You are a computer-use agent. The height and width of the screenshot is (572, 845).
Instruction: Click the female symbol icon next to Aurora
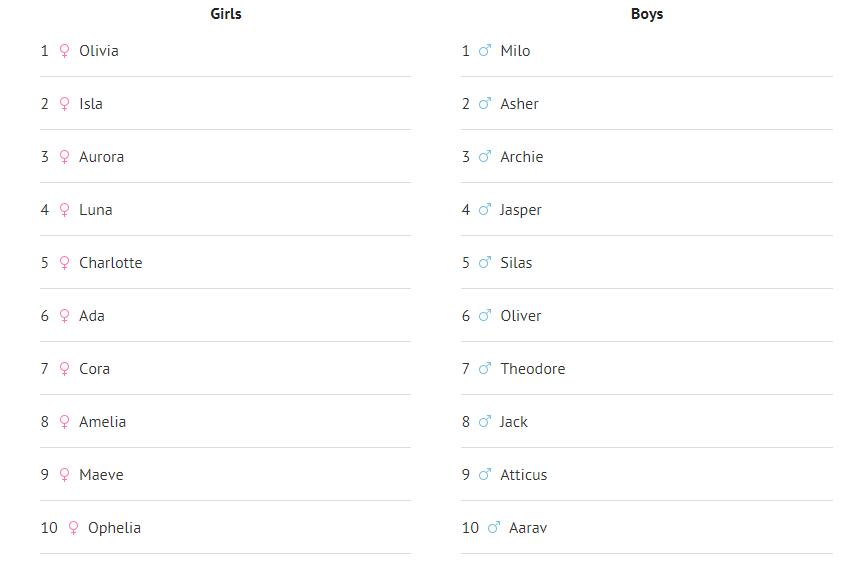click(x=65, y=157)
